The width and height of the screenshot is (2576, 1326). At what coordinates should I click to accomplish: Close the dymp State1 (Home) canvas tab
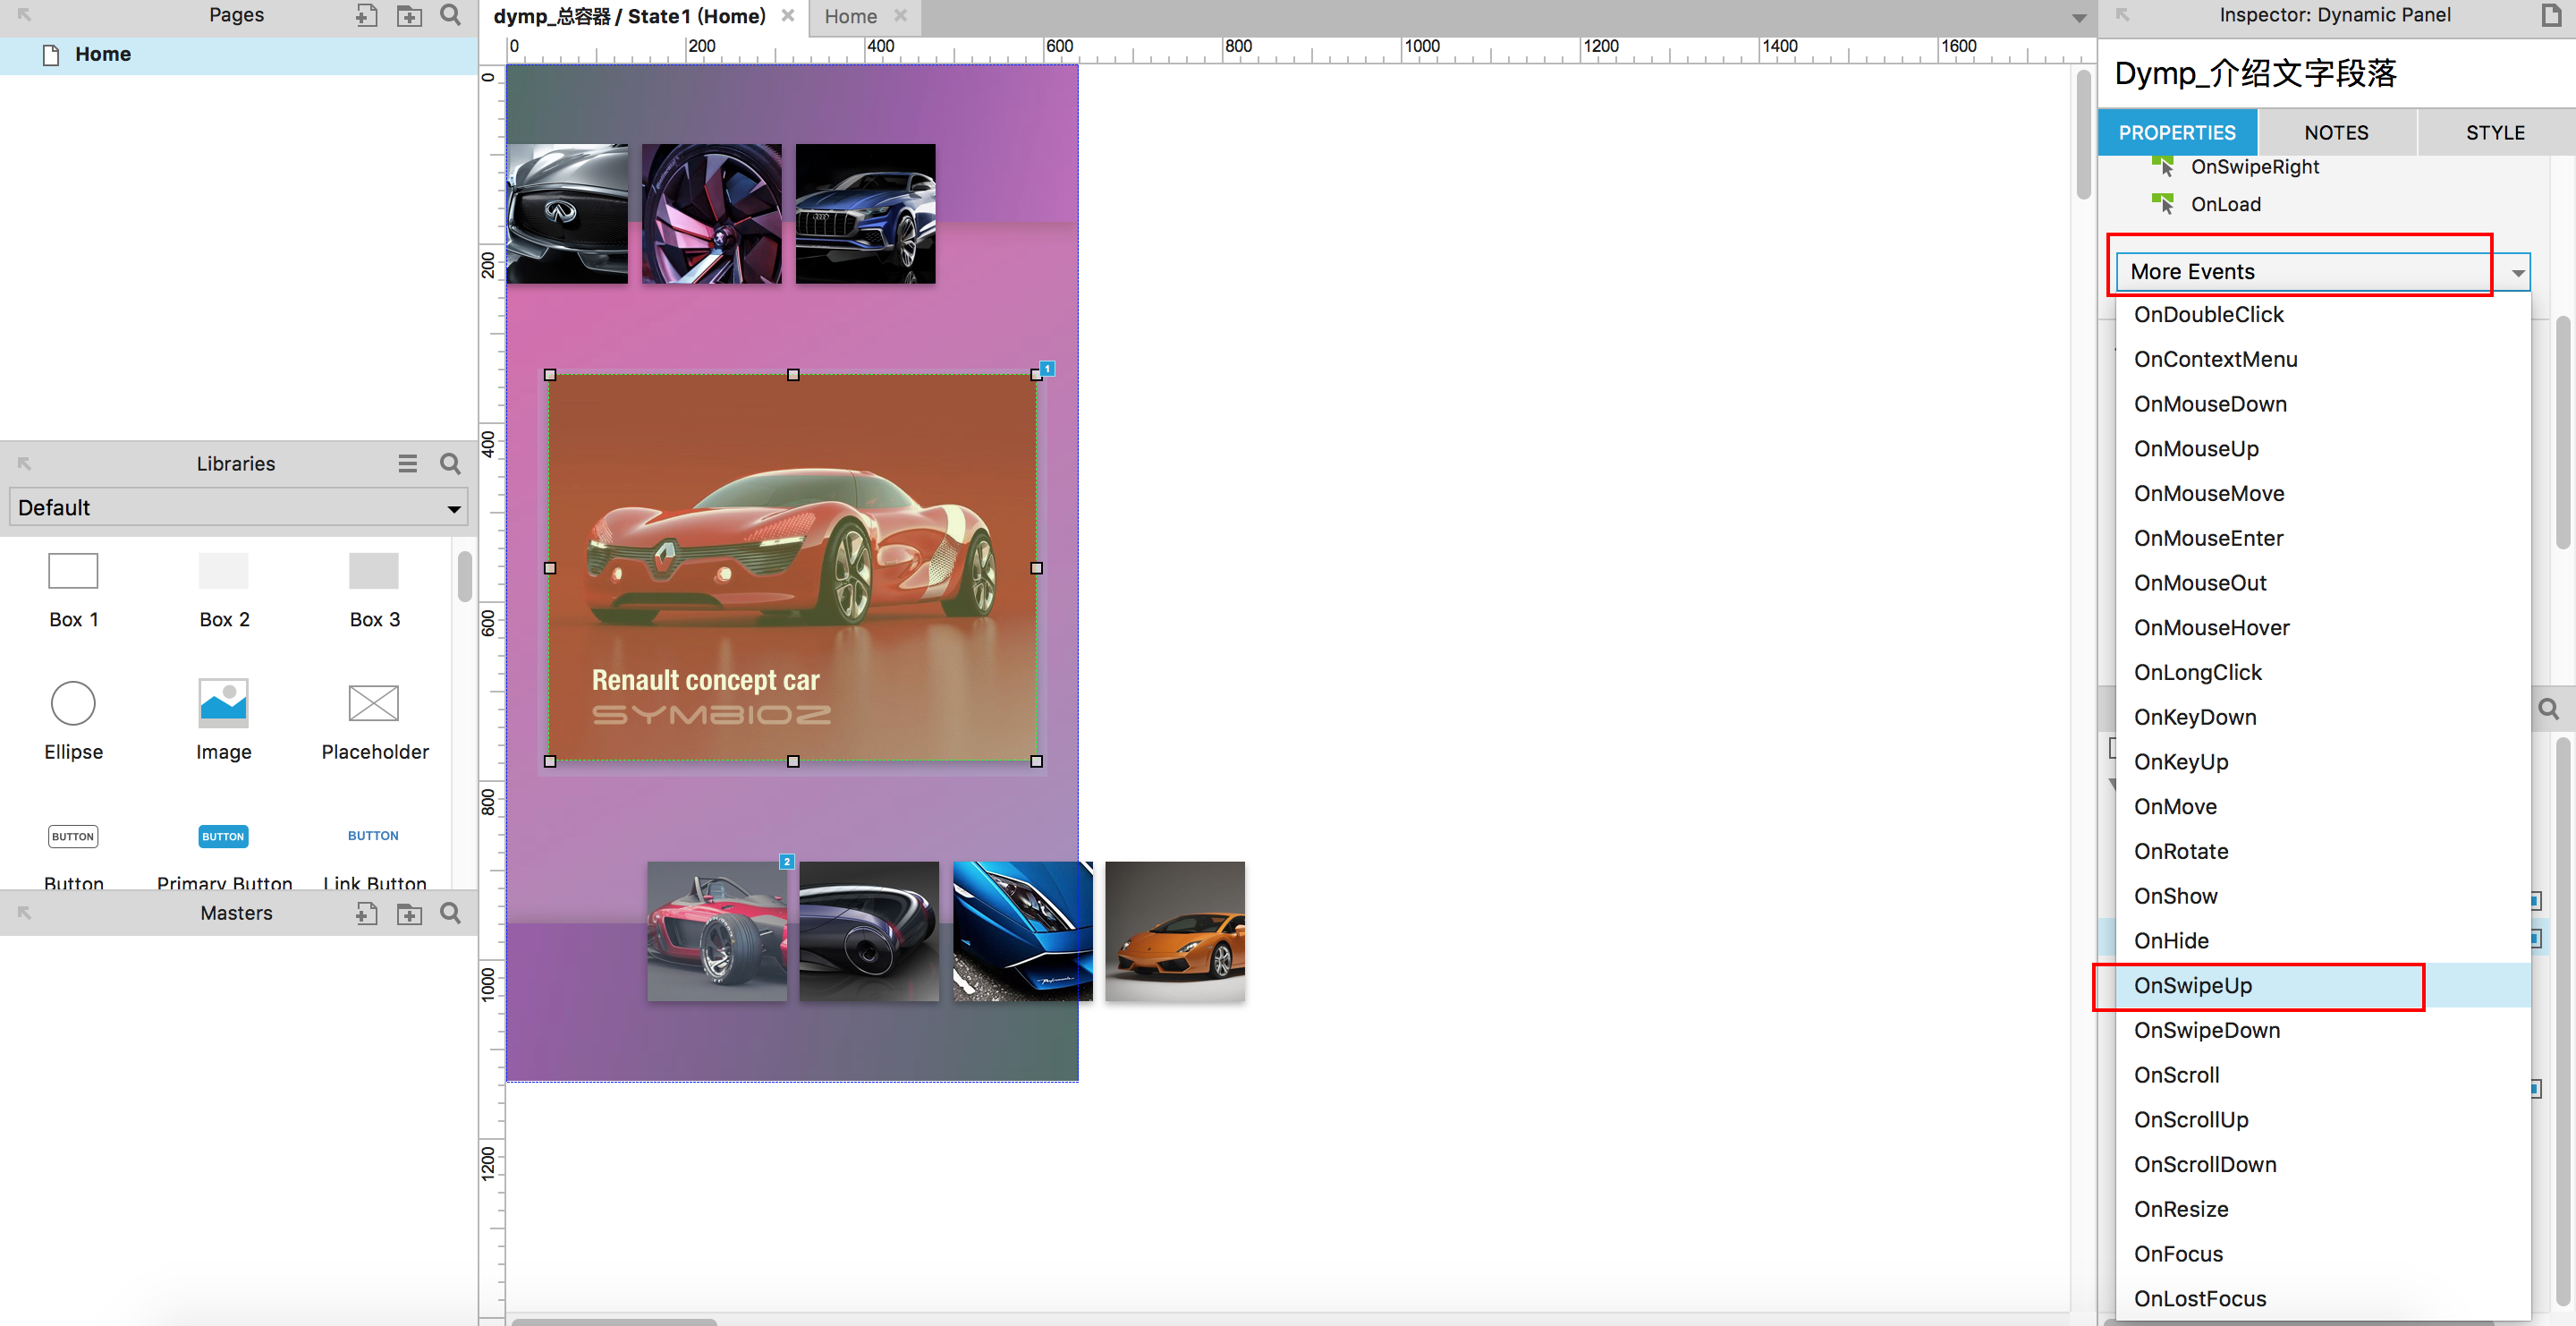pos(788,16)
